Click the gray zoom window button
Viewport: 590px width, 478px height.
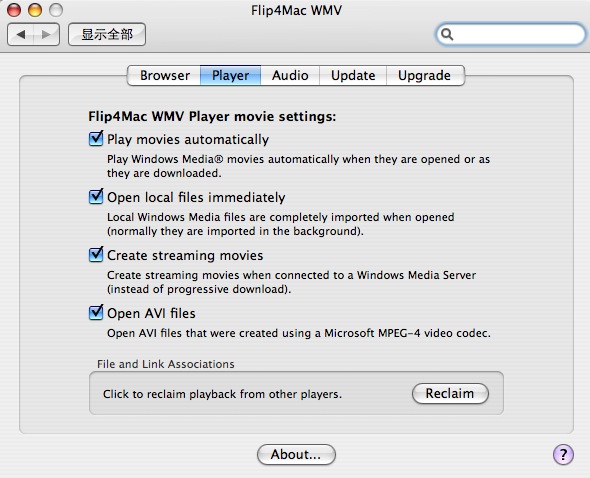(56, 10)
